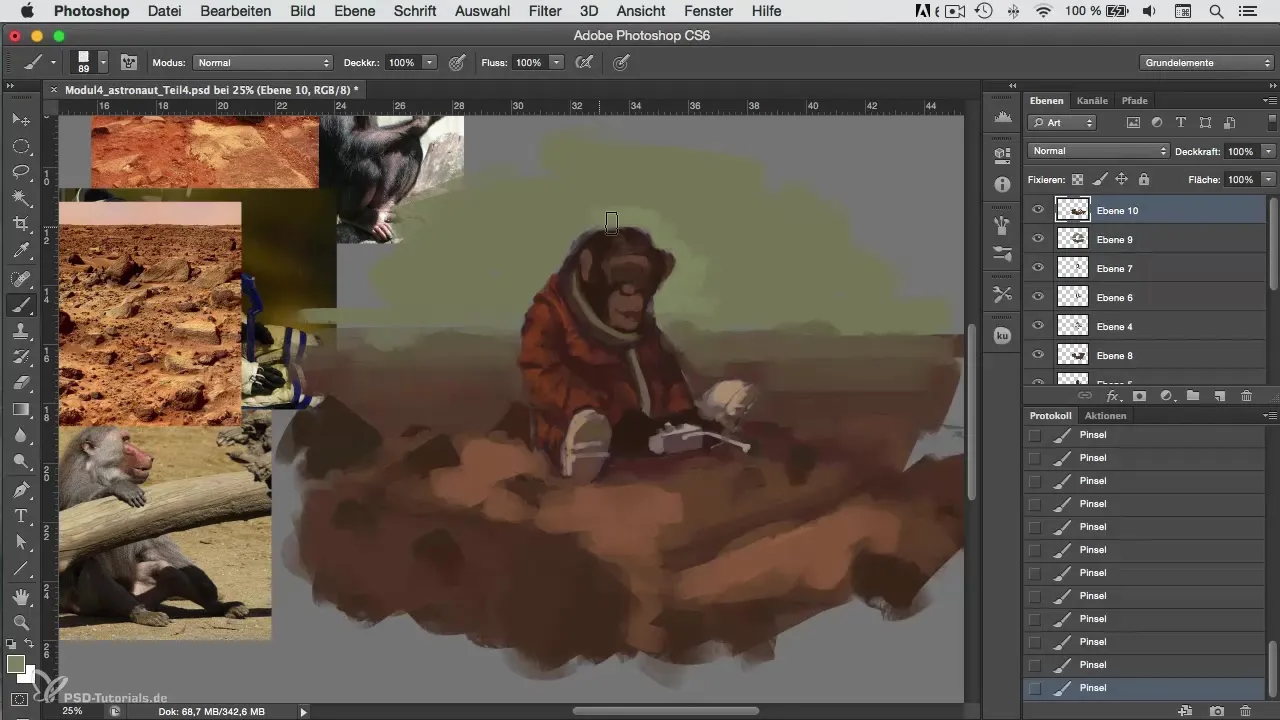
Task: Open the Deckkr. opacity slider arrow
Action: pos(430,62)
